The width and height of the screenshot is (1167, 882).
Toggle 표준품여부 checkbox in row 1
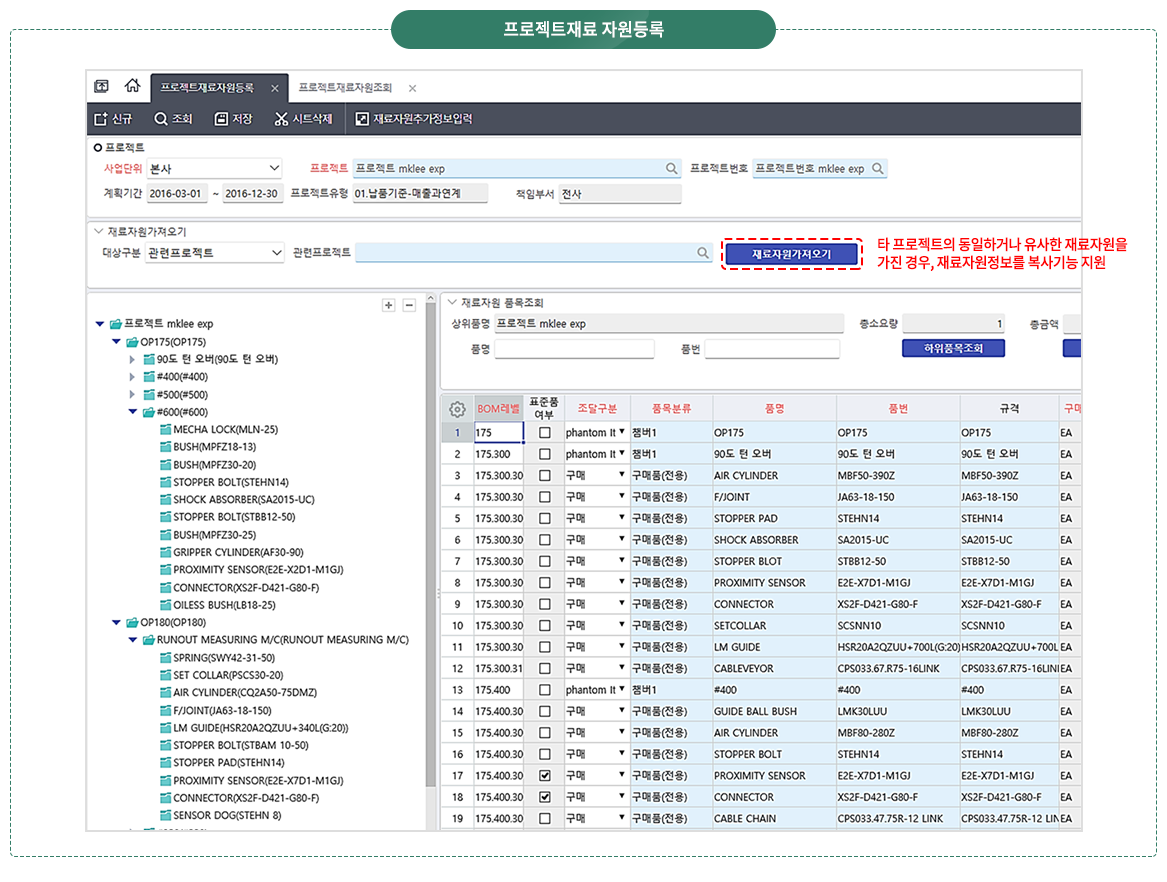(x=545, y=432)
